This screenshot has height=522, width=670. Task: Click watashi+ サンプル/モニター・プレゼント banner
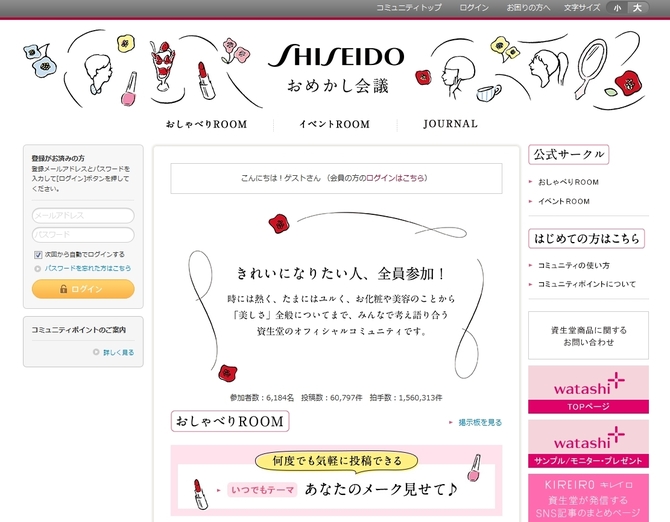coord(588,444)
